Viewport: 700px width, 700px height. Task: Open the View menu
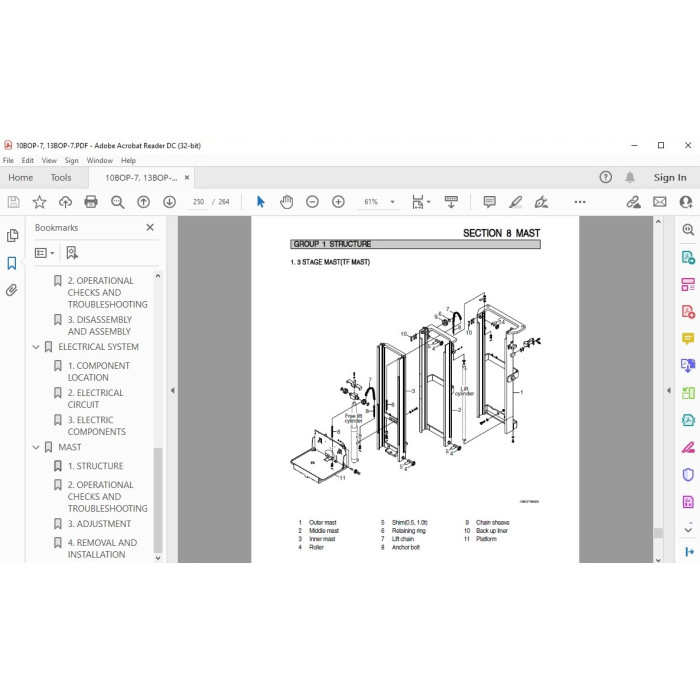49,160
